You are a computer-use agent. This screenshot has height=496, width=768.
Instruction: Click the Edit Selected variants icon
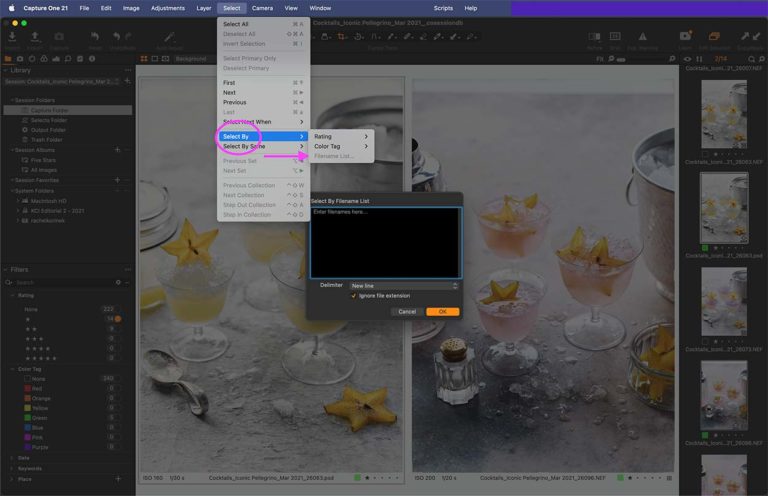(714, 37)
